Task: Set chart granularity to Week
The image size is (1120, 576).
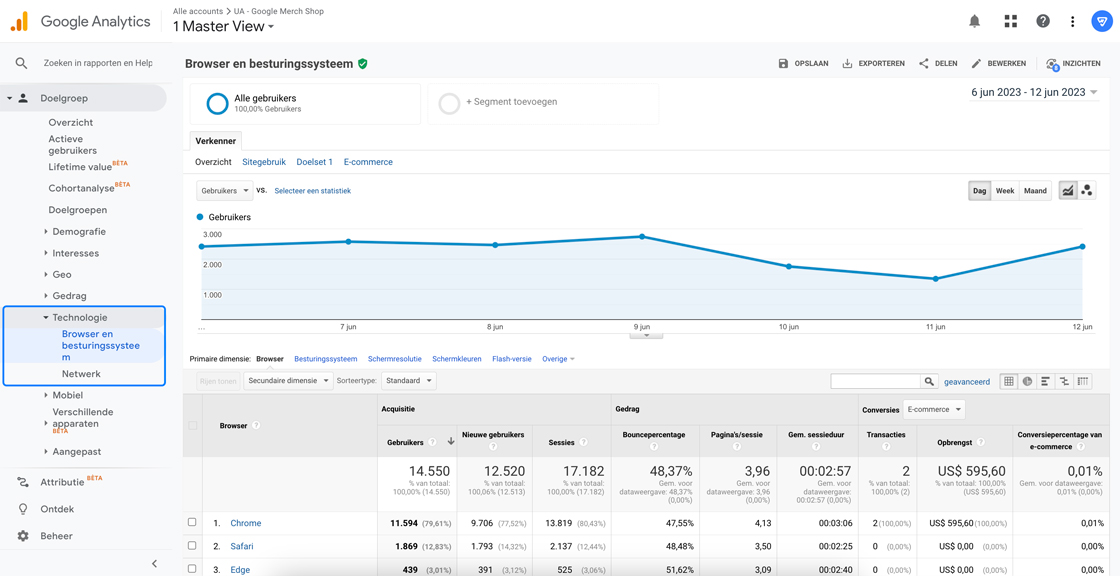Action: [x=1005, y=191]
